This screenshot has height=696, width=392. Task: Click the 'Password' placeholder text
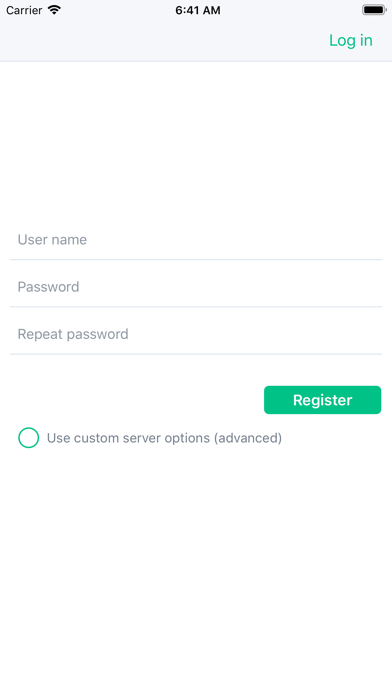coord(48,287)
